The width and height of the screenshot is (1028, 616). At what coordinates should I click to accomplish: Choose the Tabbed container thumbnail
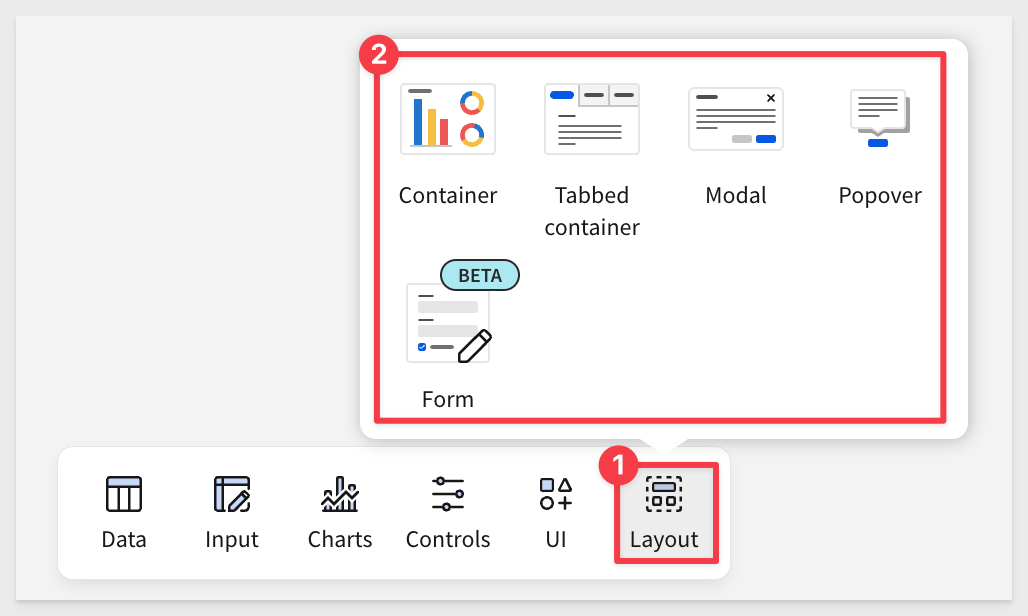[592, 119]
